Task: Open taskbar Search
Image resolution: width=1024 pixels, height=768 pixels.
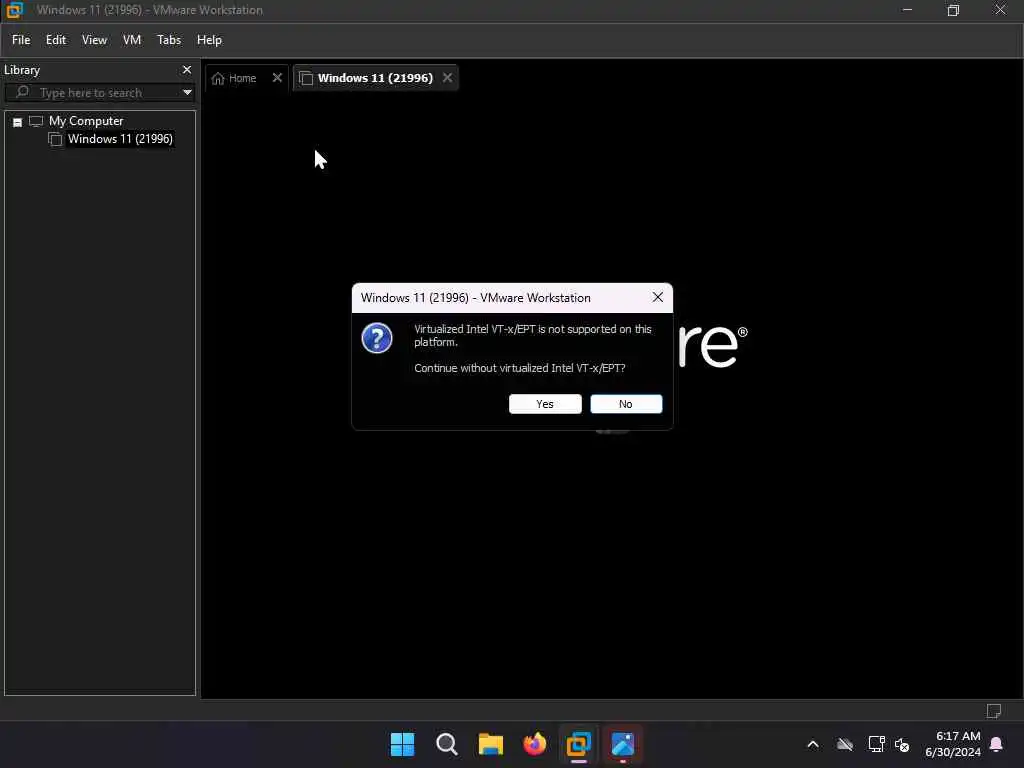Action: coord(447,744)
